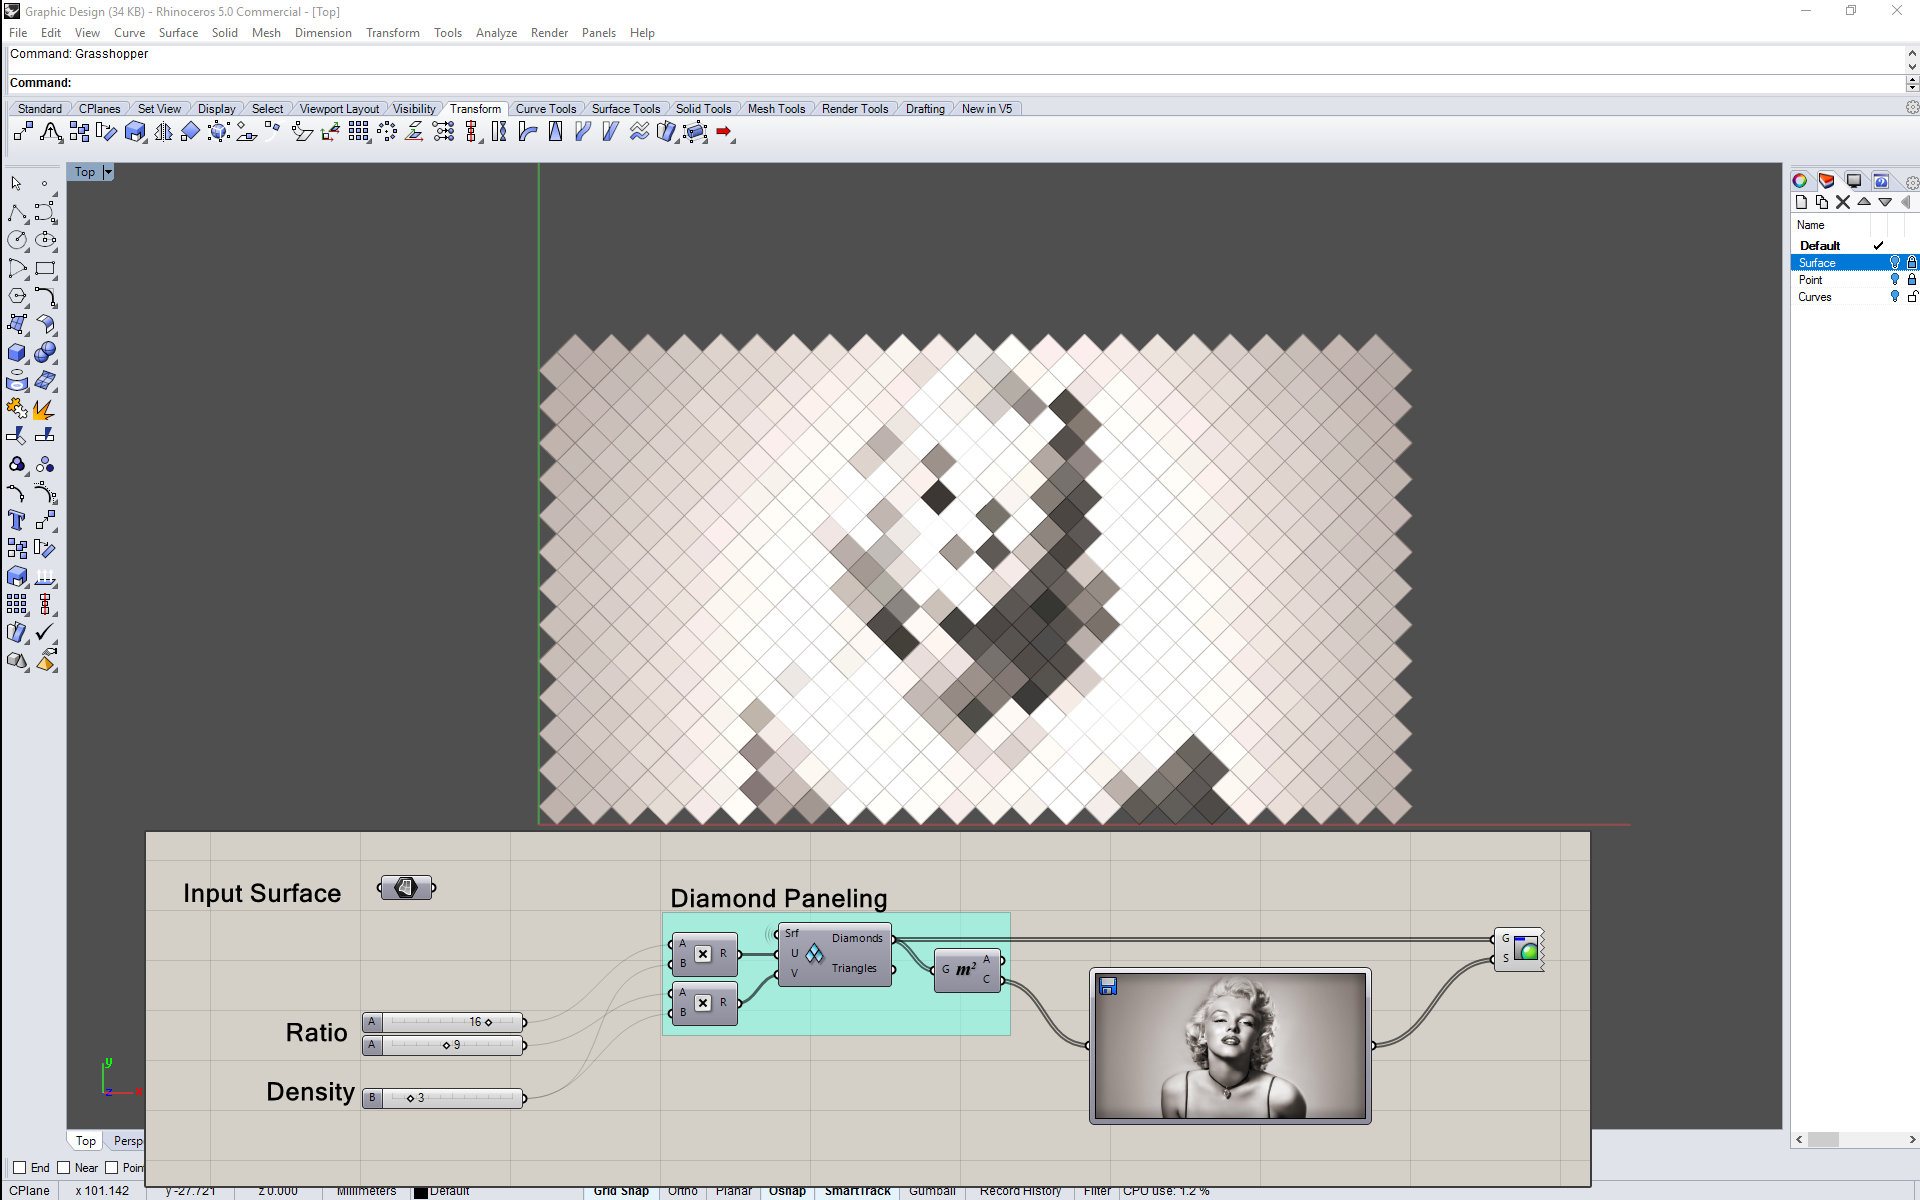Enable the Point osnap checkbox
Screen dimensions: 1920x1200
click(112, 1167)
